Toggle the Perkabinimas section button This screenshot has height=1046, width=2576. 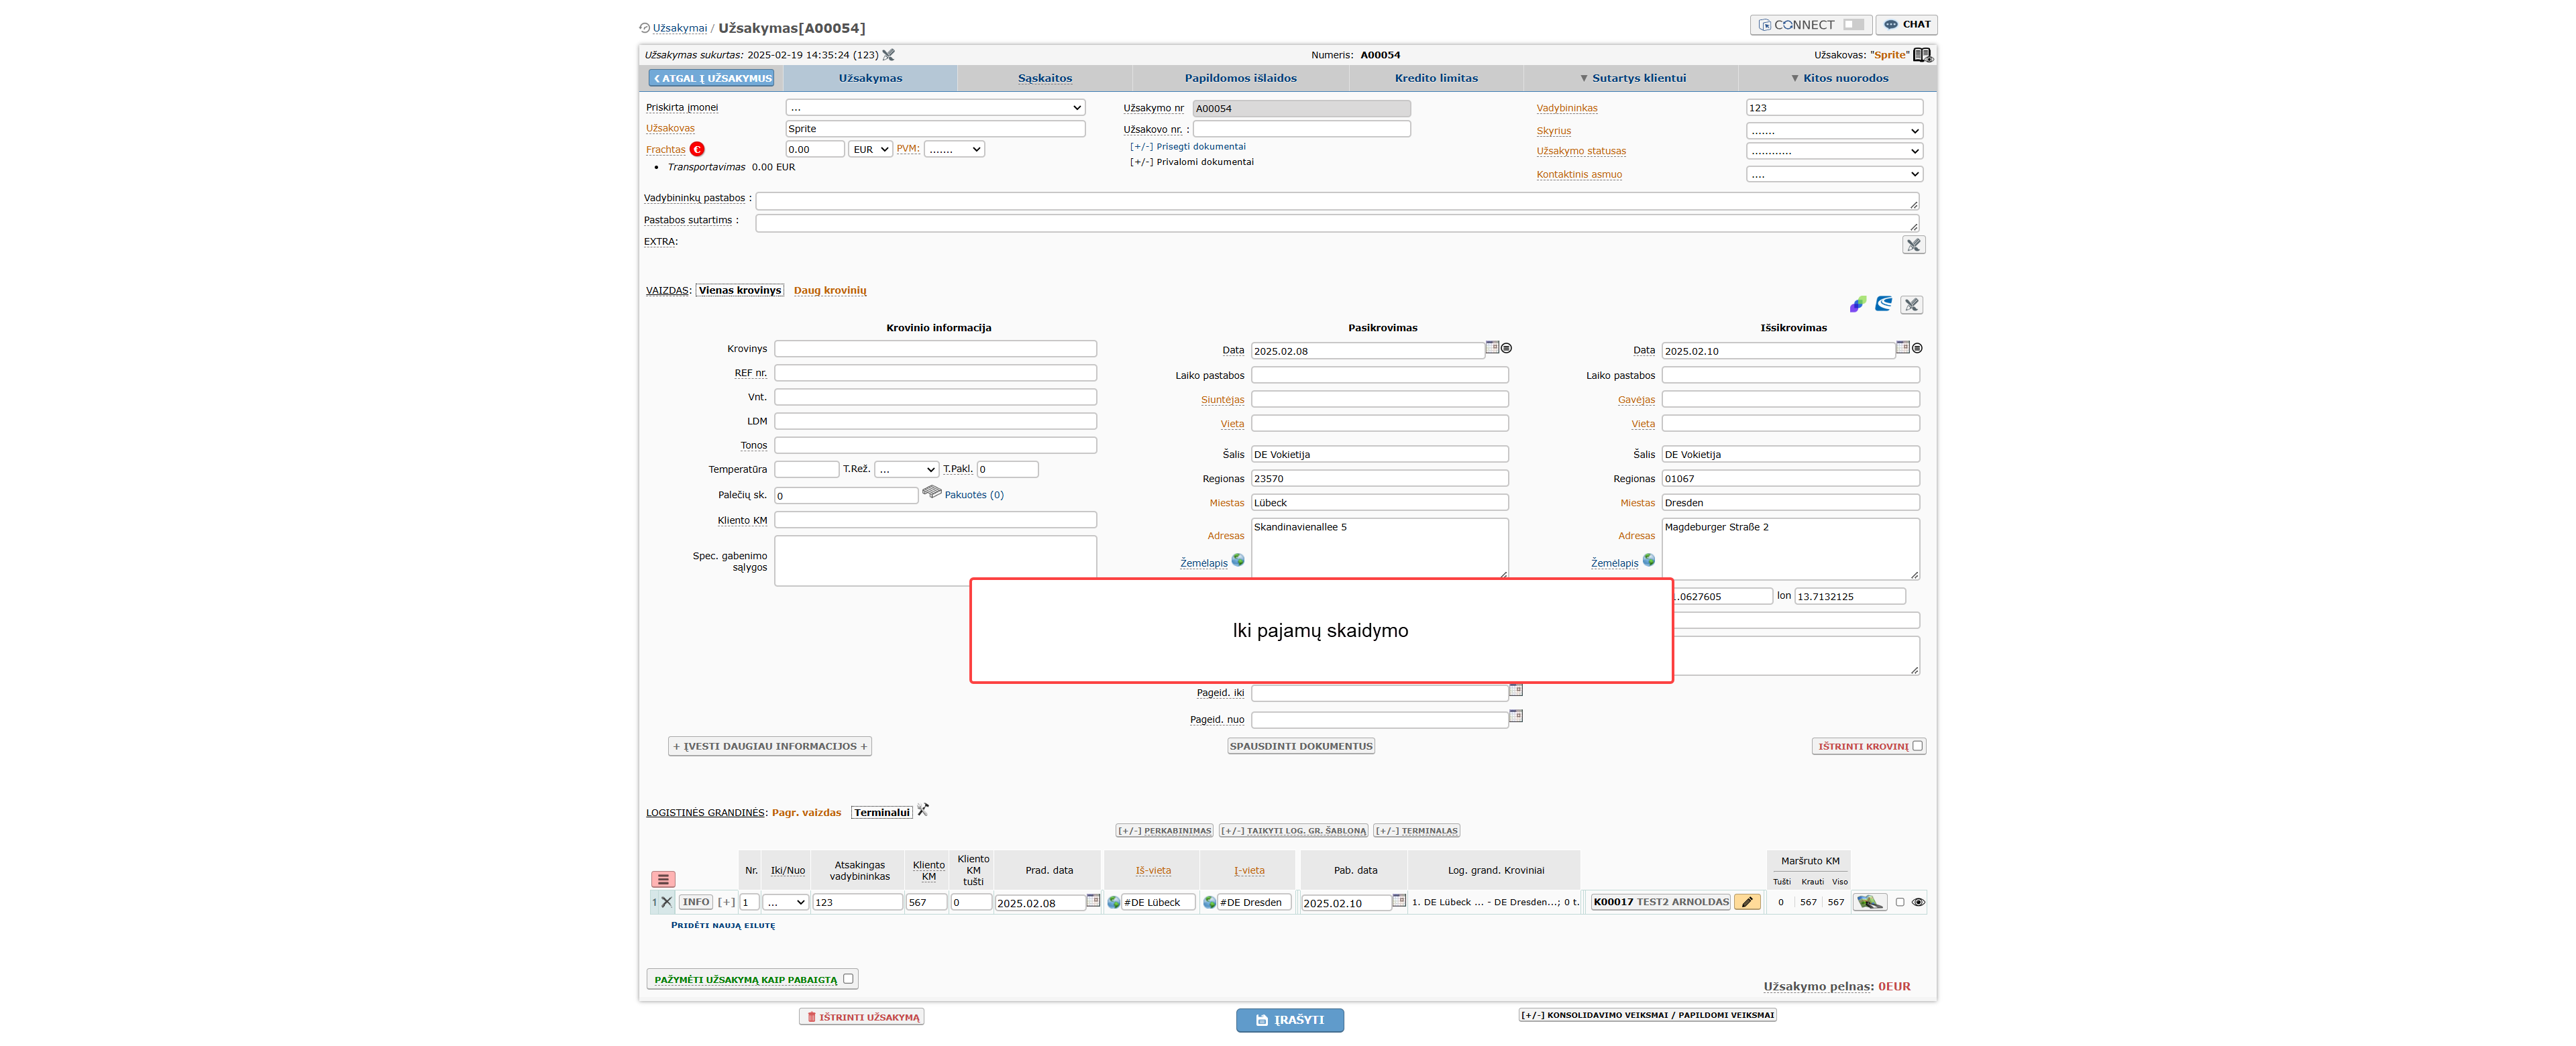pos(1164,831)
